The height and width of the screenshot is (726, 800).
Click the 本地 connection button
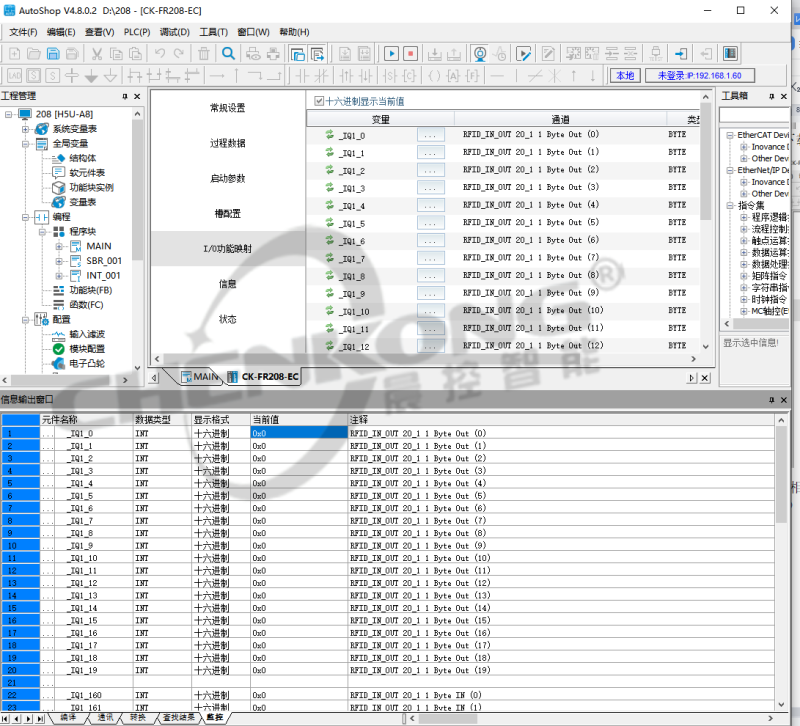pyautogui.click(x=624, y=76)
